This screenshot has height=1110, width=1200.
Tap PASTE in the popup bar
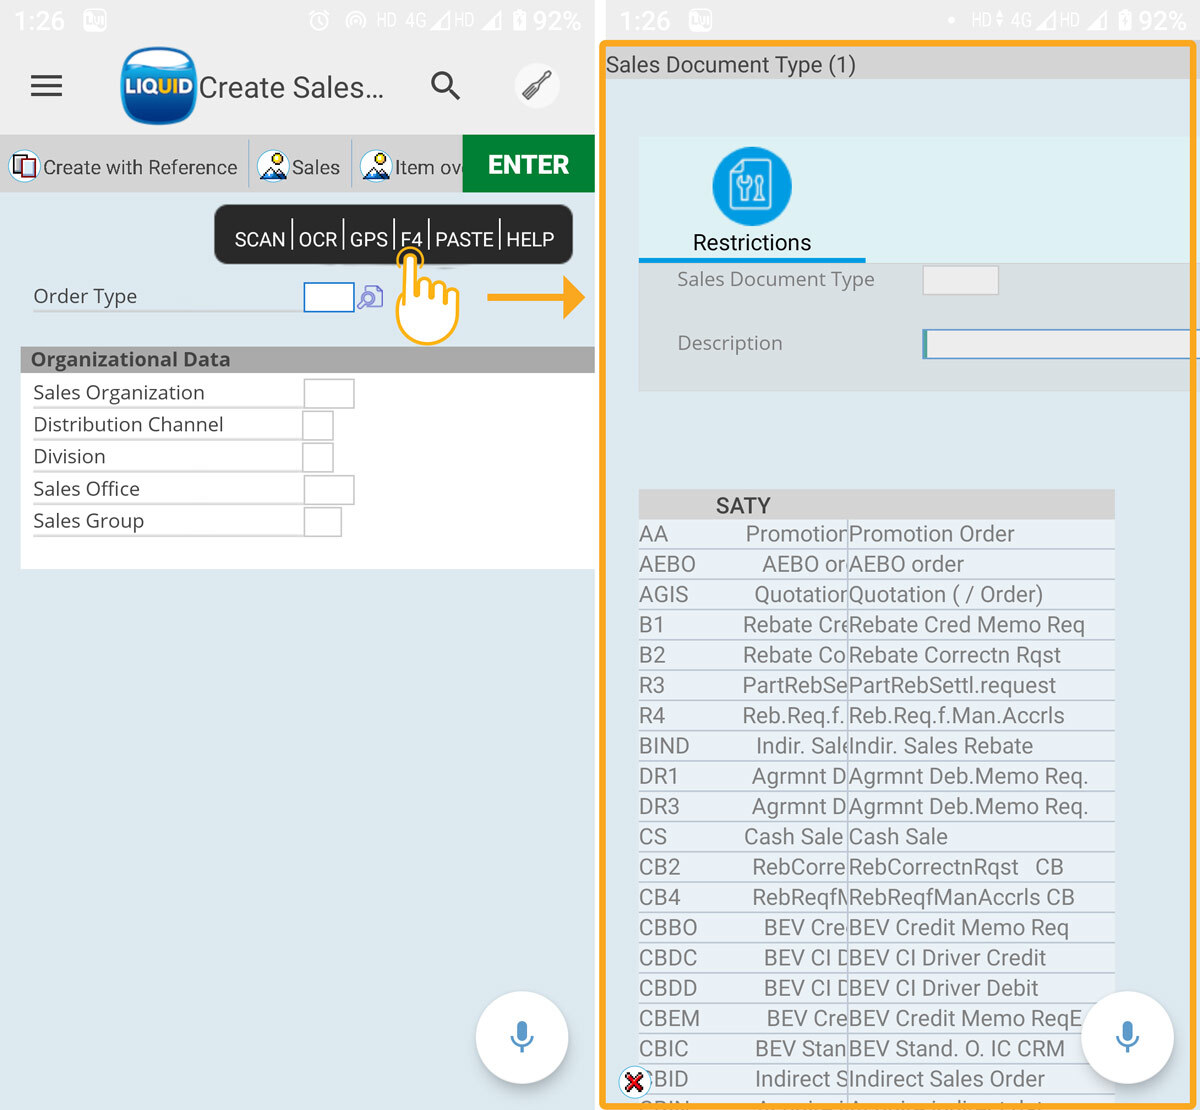(464, 239)
